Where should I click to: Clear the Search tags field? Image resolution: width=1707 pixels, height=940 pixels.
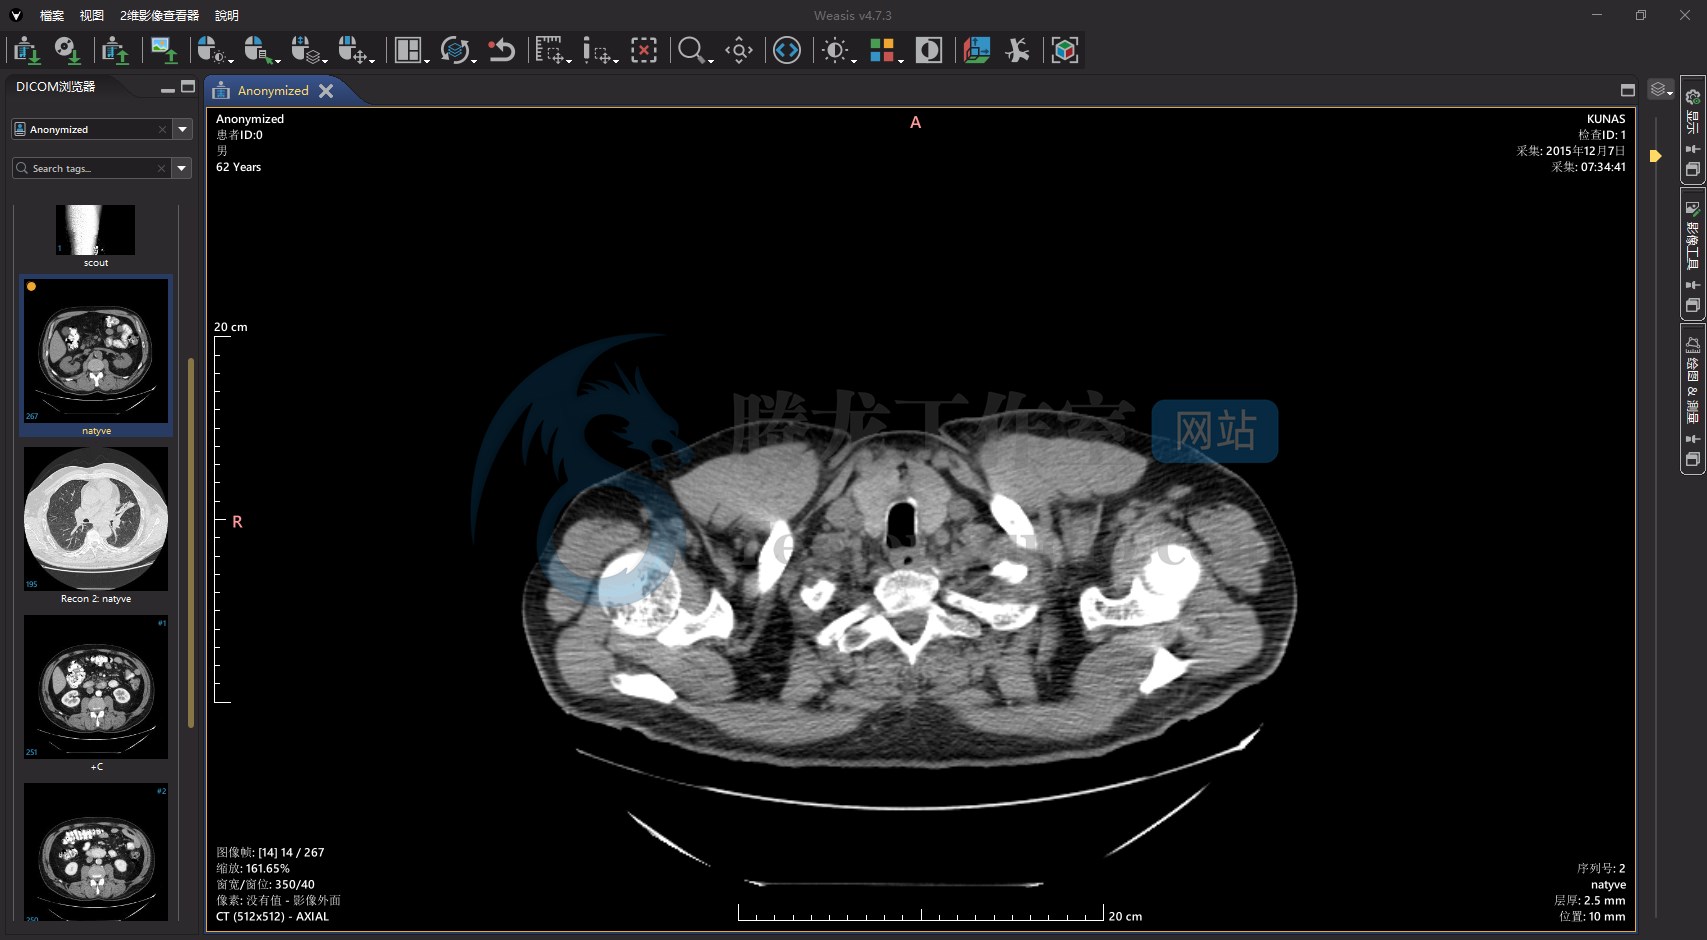(x=161, y=168)
